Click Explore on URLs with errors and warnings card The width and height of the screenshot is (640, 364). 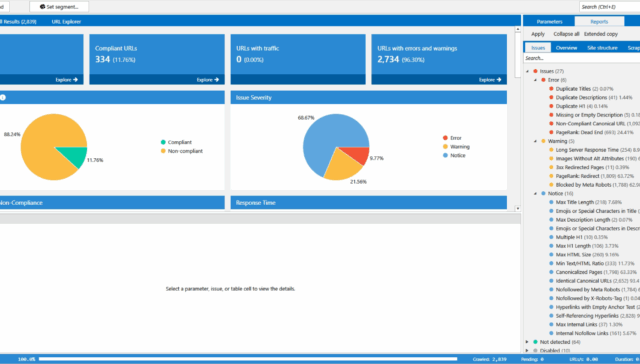490,80
